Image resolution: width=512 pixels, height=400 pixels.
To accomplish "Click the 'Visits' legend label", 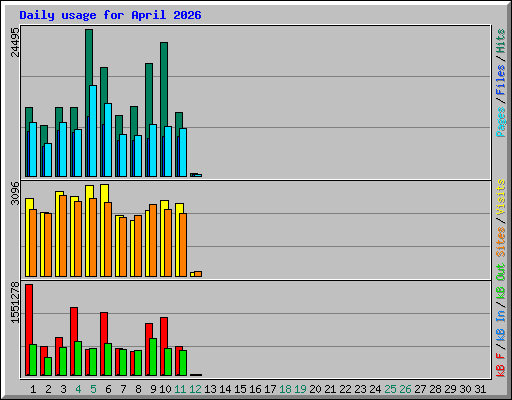I will coord(501,197).
